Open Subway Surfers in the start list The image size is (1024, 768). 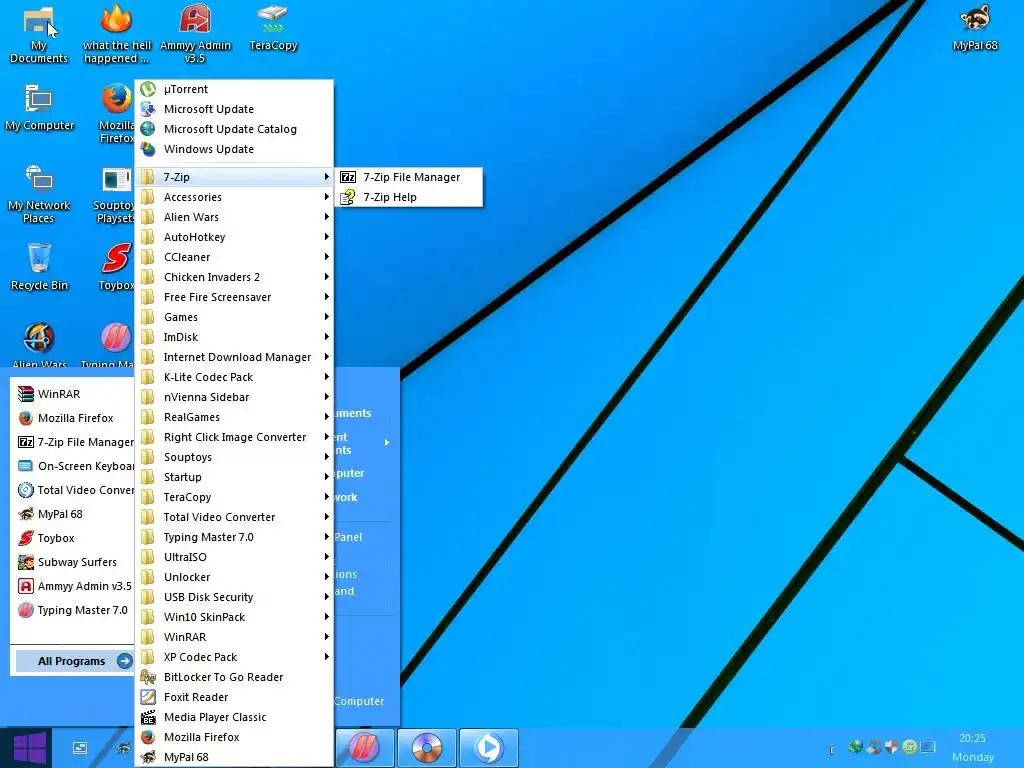click(73, 562)
